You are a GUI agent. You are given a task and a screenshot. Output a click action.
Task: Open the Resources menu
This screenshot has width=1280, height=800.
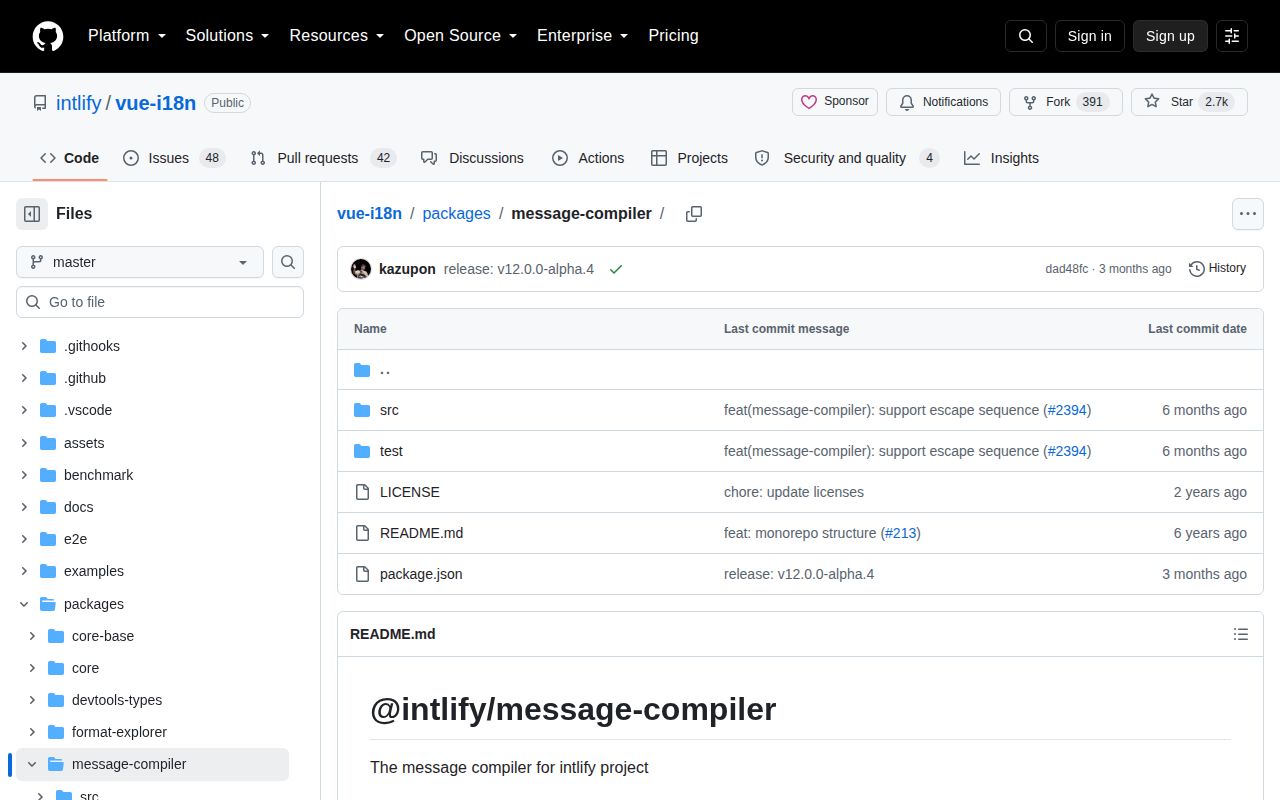[x=337, y=36]
